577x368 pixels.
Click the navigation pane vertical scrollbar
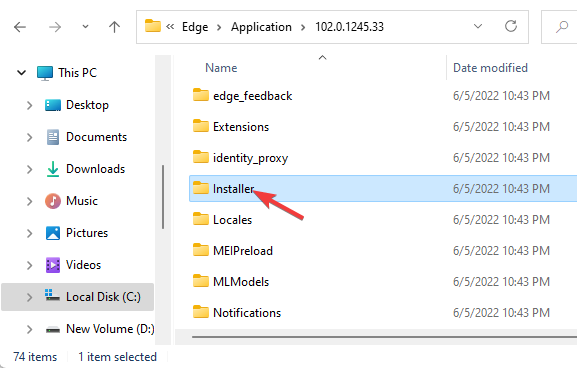click(x=163, y=197)
